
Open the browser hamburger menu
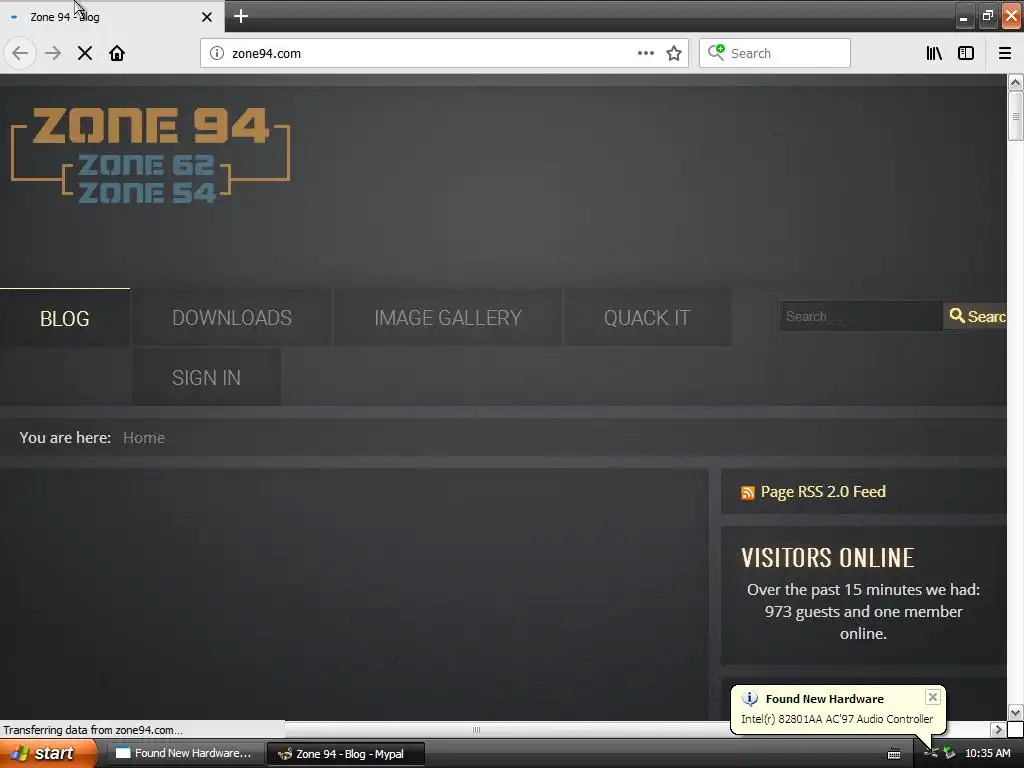point(1004,53)
